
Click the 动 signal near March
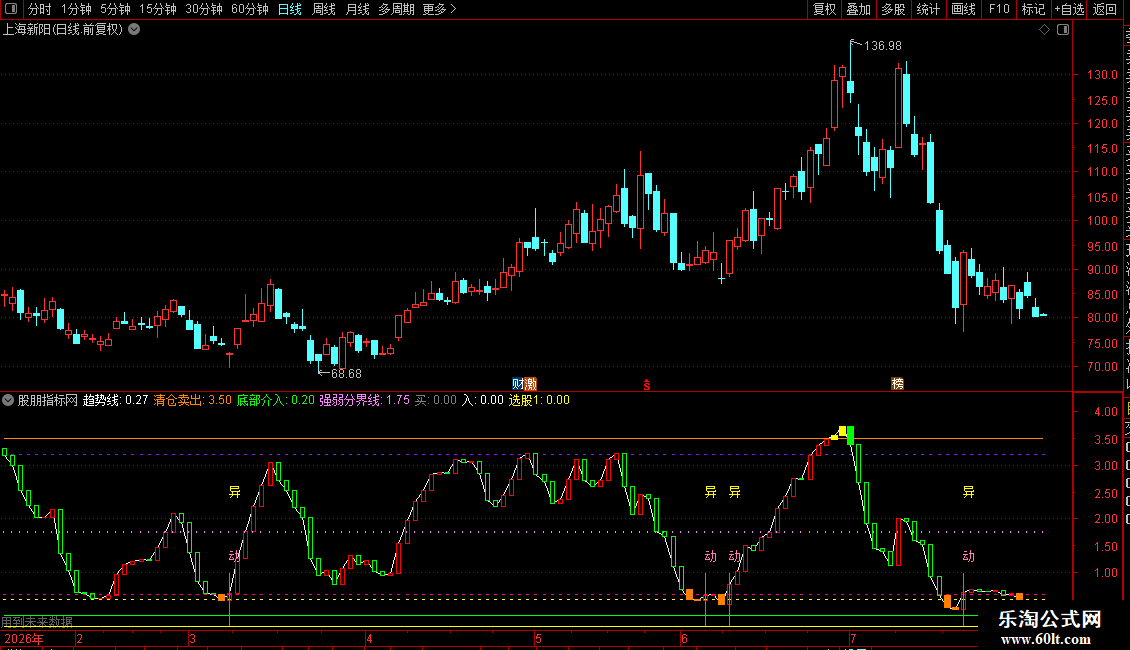[x=234, y=556]
